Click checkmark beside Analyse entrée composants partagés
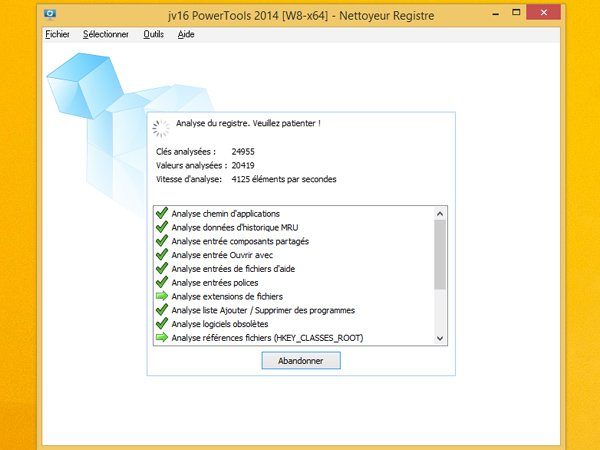 (162, 241)
